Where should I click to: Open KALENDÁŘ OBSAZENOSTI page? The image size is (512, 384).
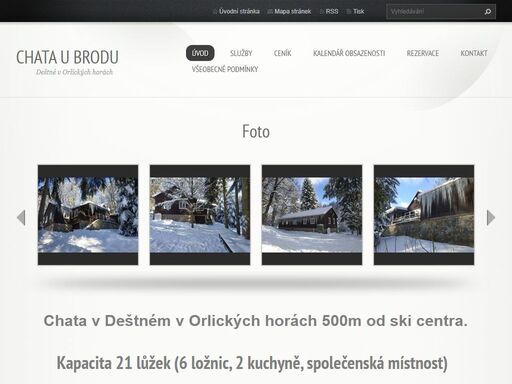(349, 53)
